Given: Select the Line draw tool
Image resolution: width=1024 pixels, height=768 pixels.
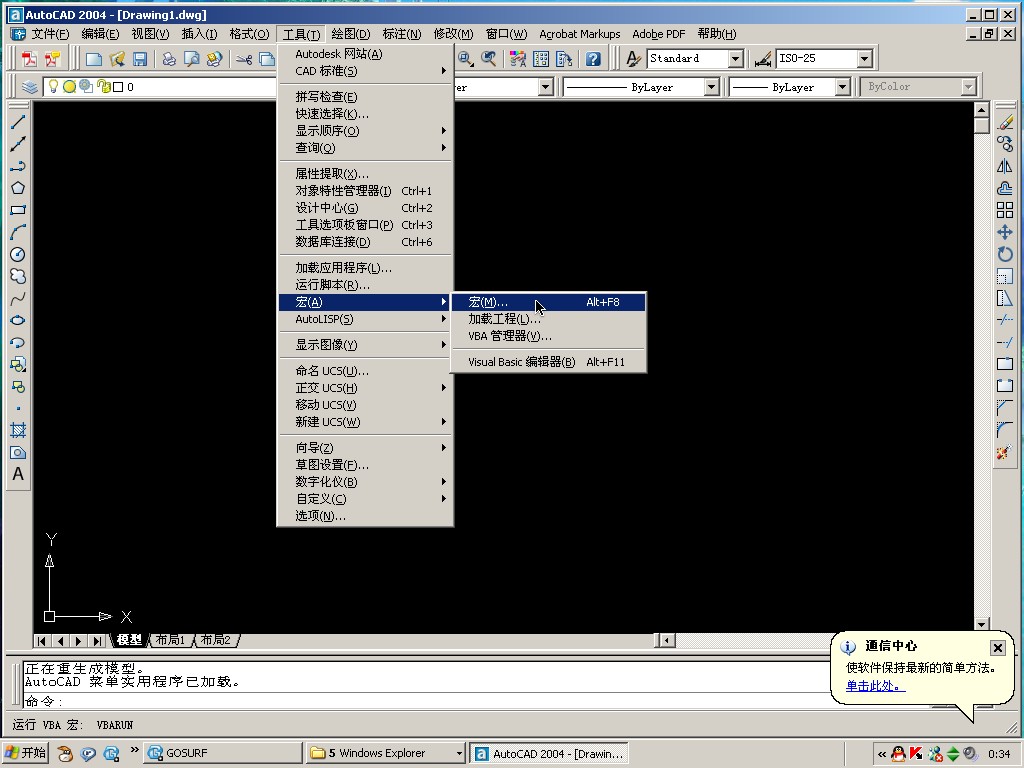Looking at the screenshot, I should pos(18,122).
